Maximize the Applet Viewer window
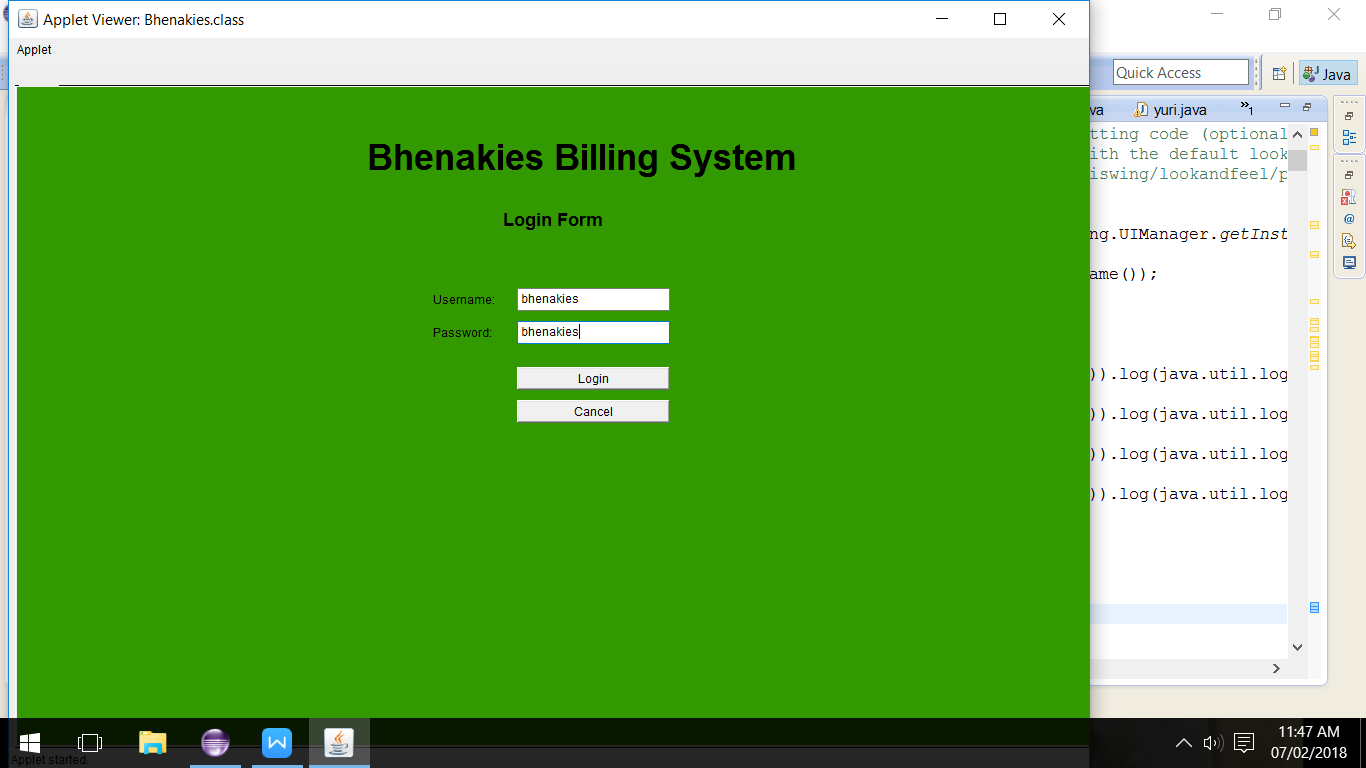 [x=1000, y=19]
